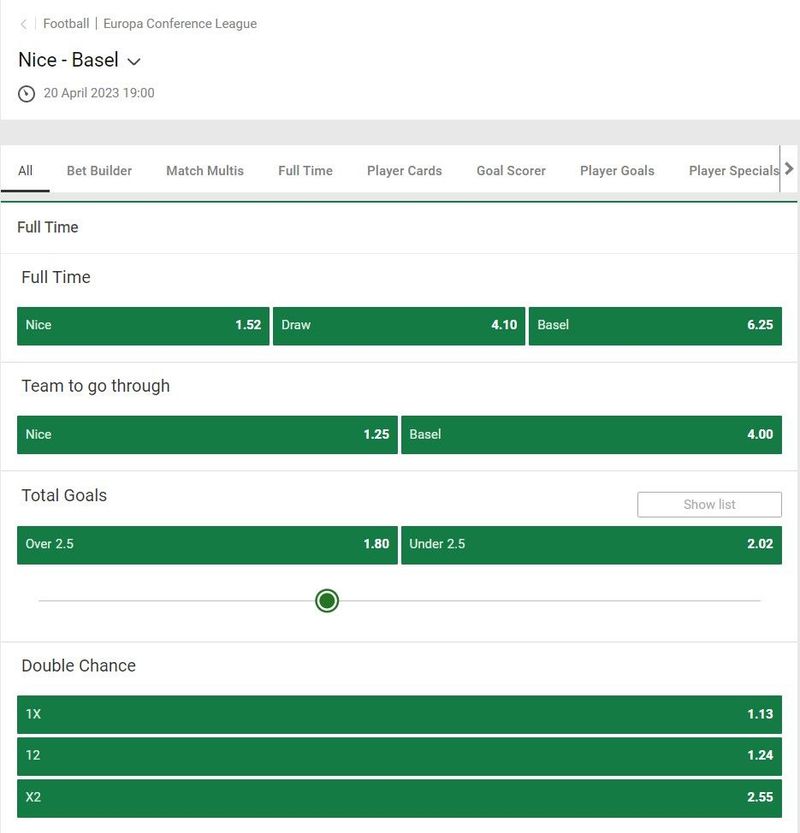
Task: Click the Show list button
Action: (x=709, y=504)
